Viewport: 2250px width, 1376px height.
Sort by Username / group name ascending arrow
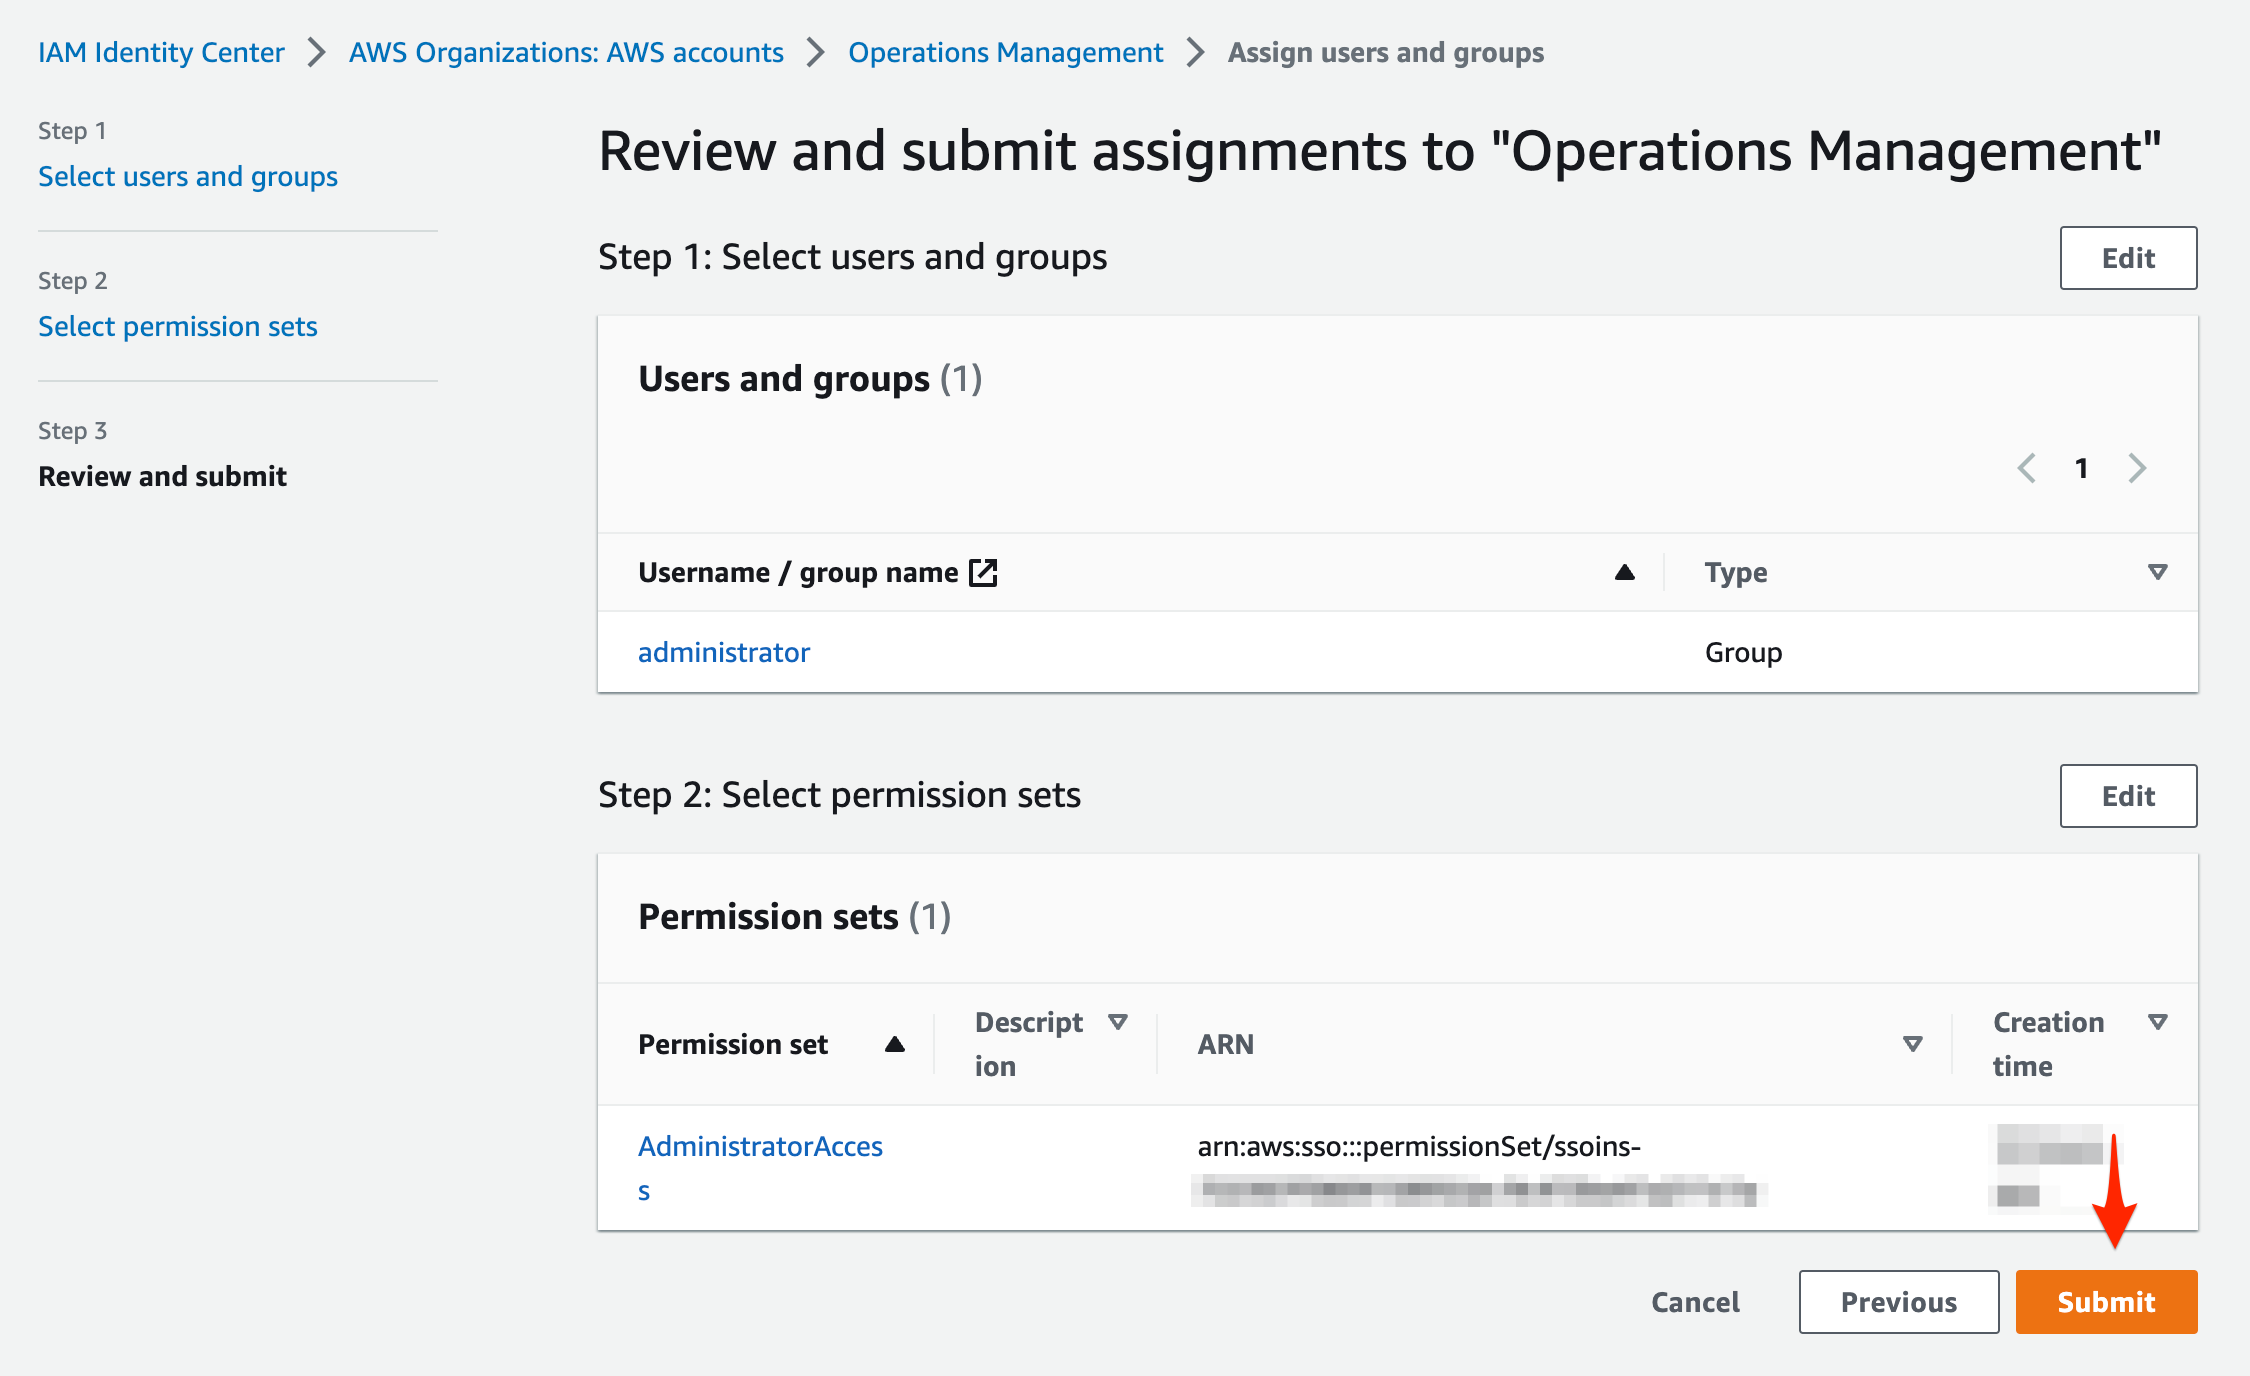(1624, 572)
